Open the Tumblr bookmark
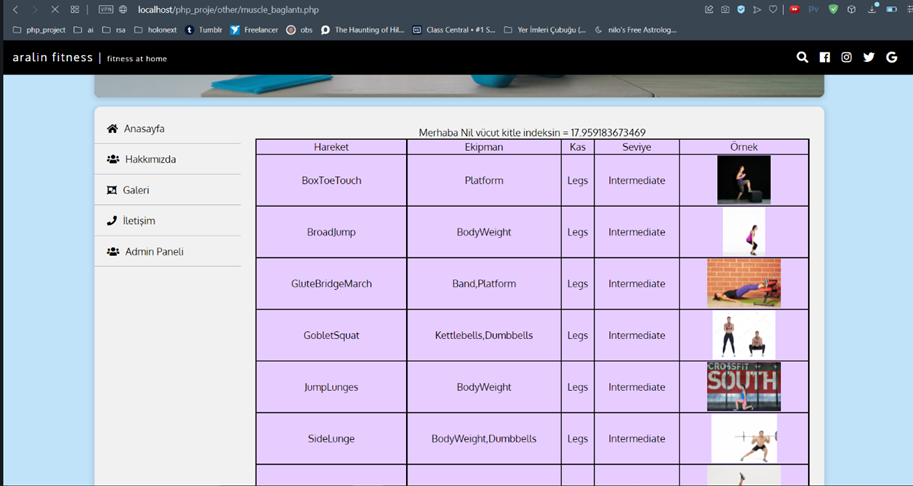 tap(204, 30)
